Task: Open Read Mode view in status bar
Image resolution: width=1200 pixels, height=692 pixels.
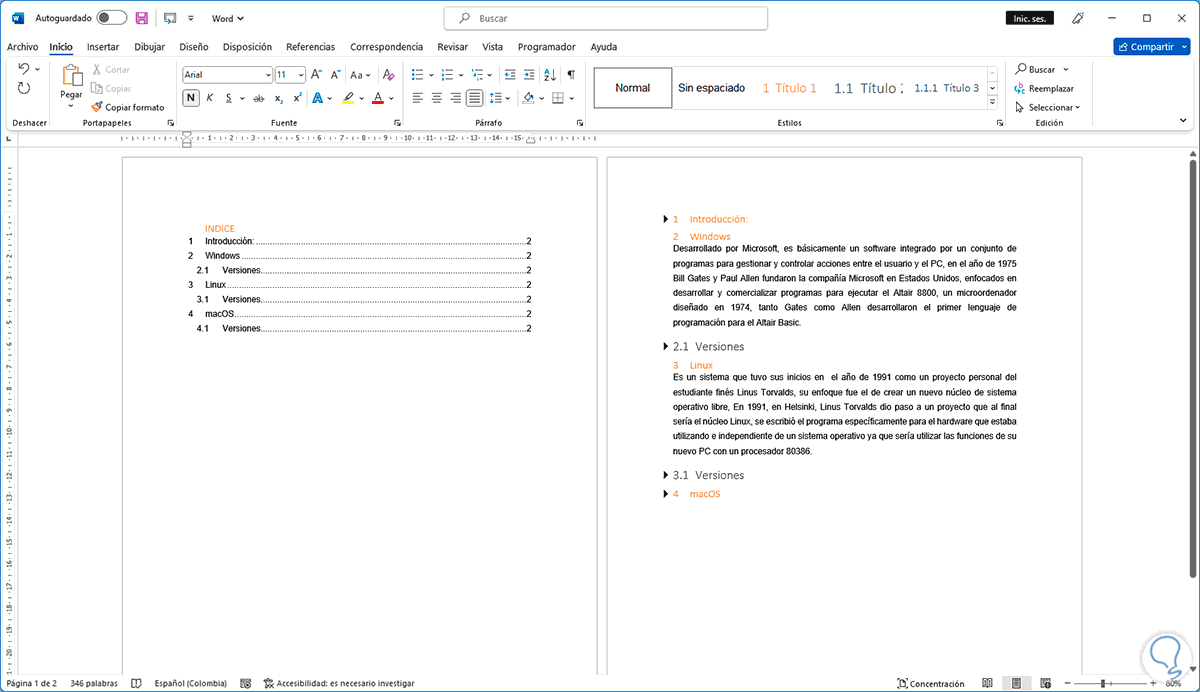Action: point(987,683)
